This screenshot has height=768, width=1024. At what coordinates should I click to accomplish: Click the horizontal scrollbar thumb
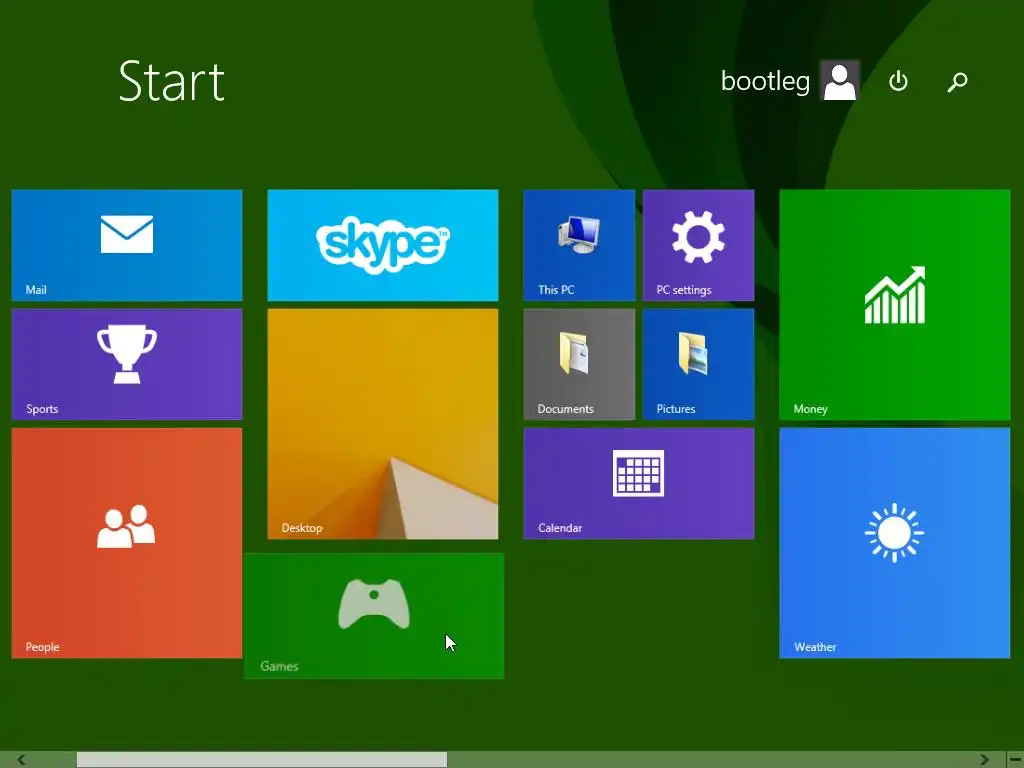(x=262, y=760)
